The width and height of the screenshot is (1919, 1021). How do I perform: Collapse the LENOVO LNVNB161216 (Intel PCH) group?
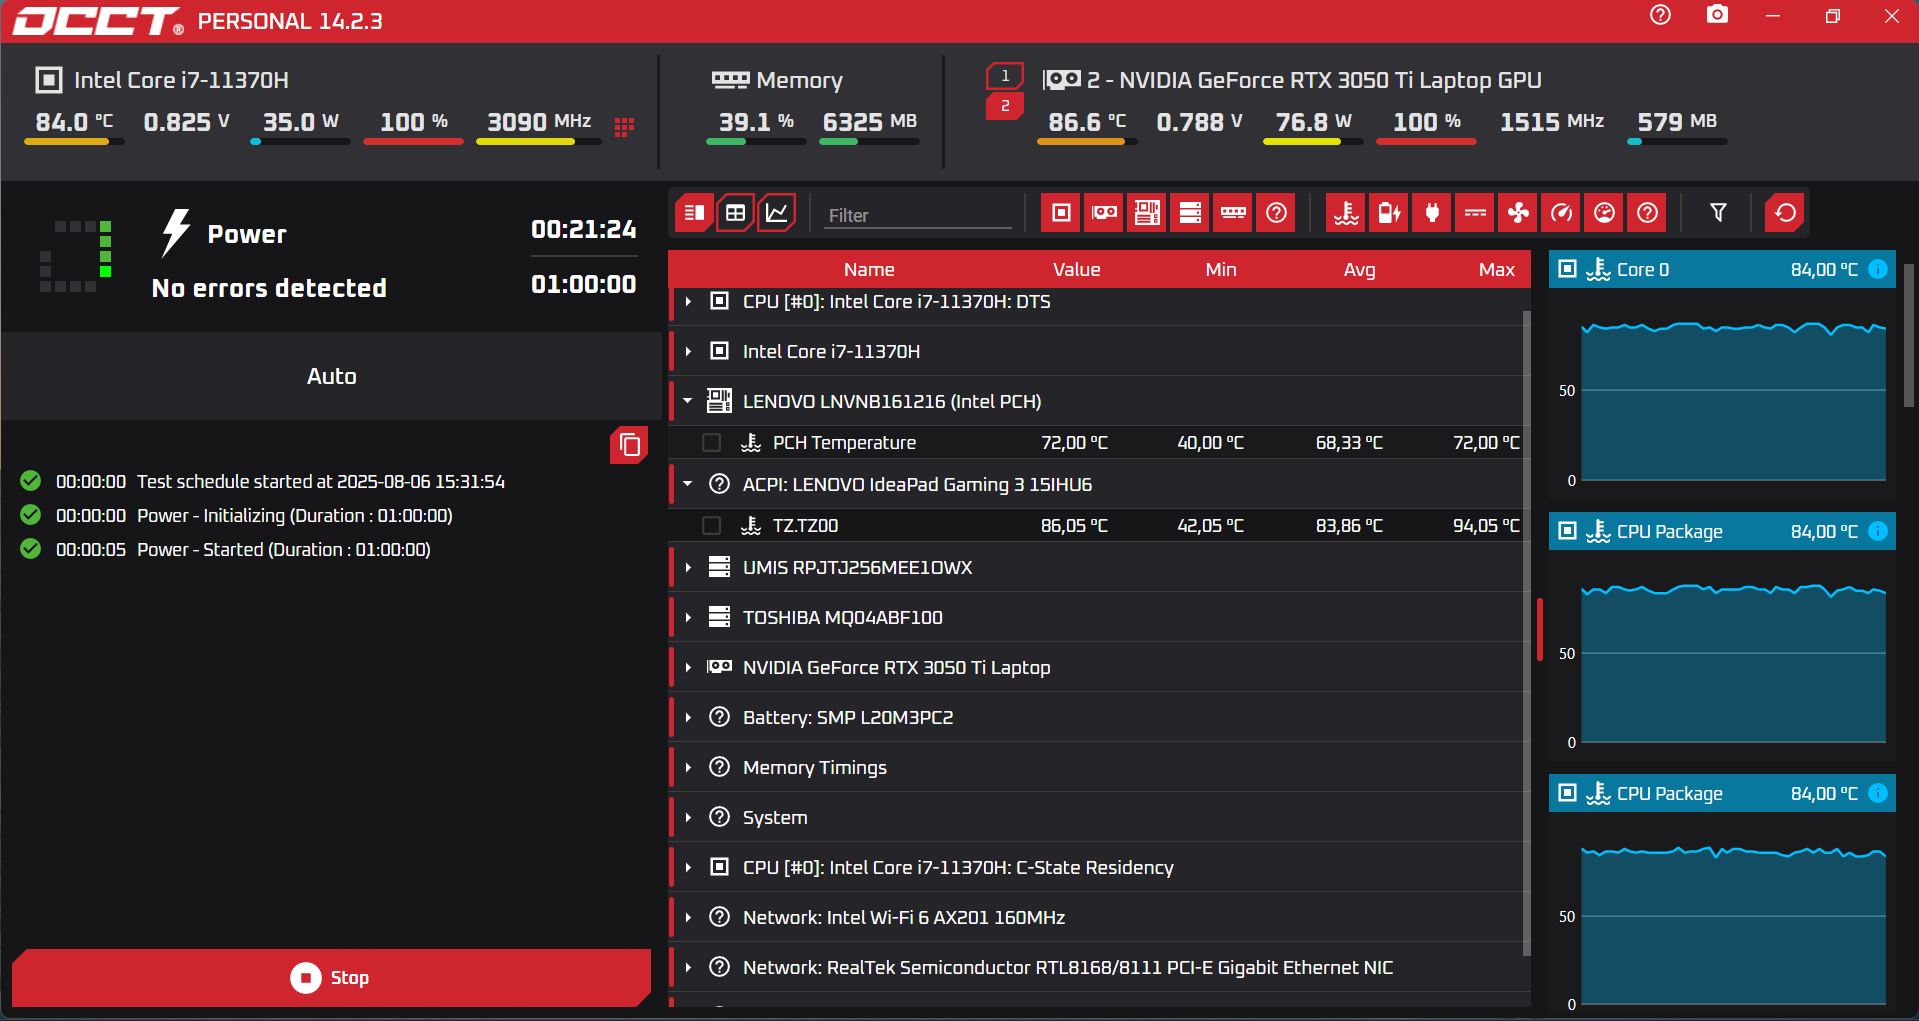coord(688,401)
